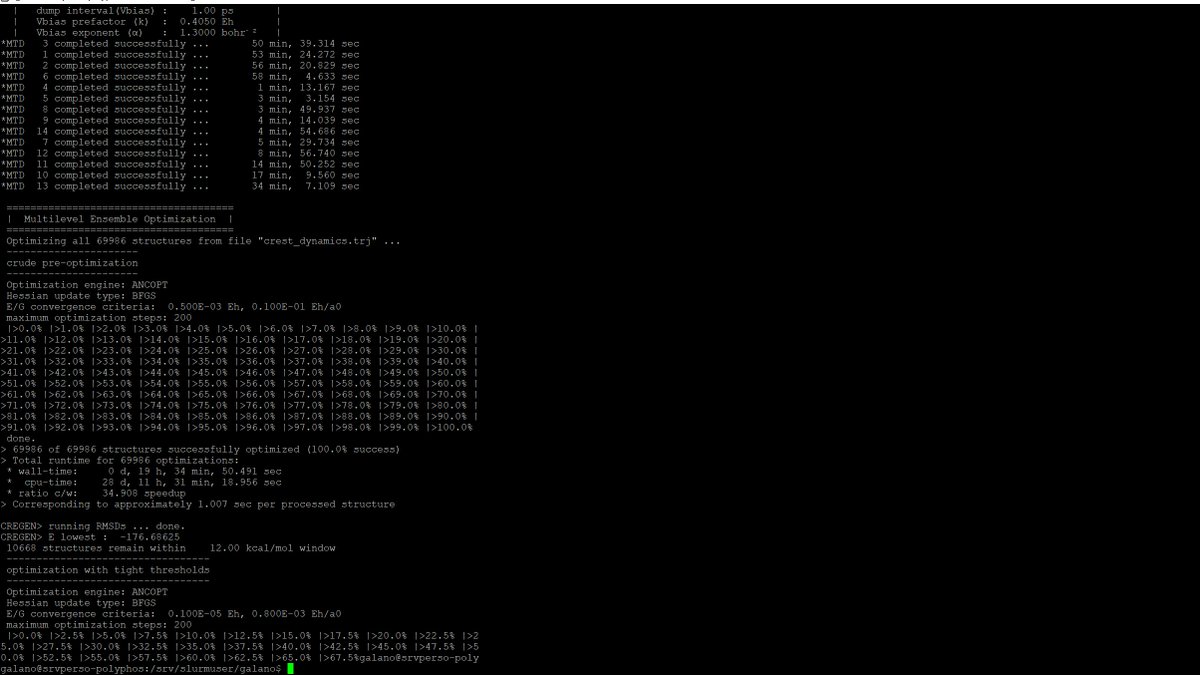Click the cpu-time line (28 d, 11 h)
Image resolution: width=1200 pixels, height=675 pixels.
click(144, 482)
